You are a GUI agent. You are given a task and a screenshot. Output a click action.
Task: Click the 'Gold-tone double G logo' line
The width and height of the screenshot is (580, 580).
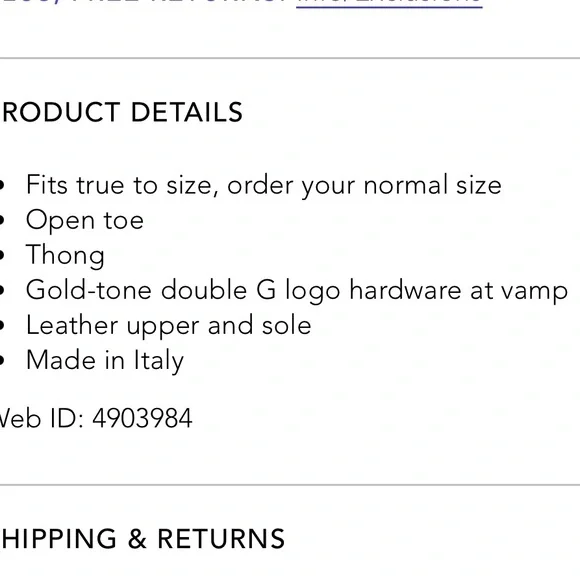(297, 291)
